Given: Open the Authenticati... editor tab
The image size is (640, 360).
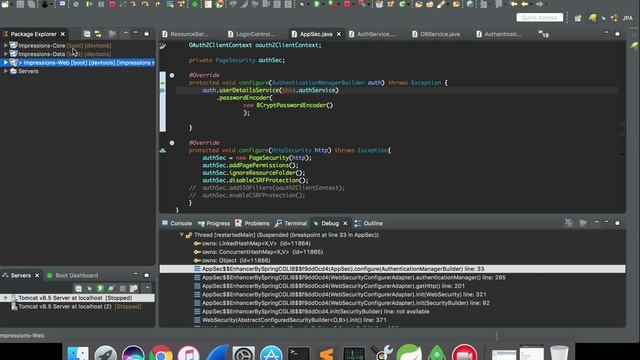Looking at the screenshot, I should [499, 34].
